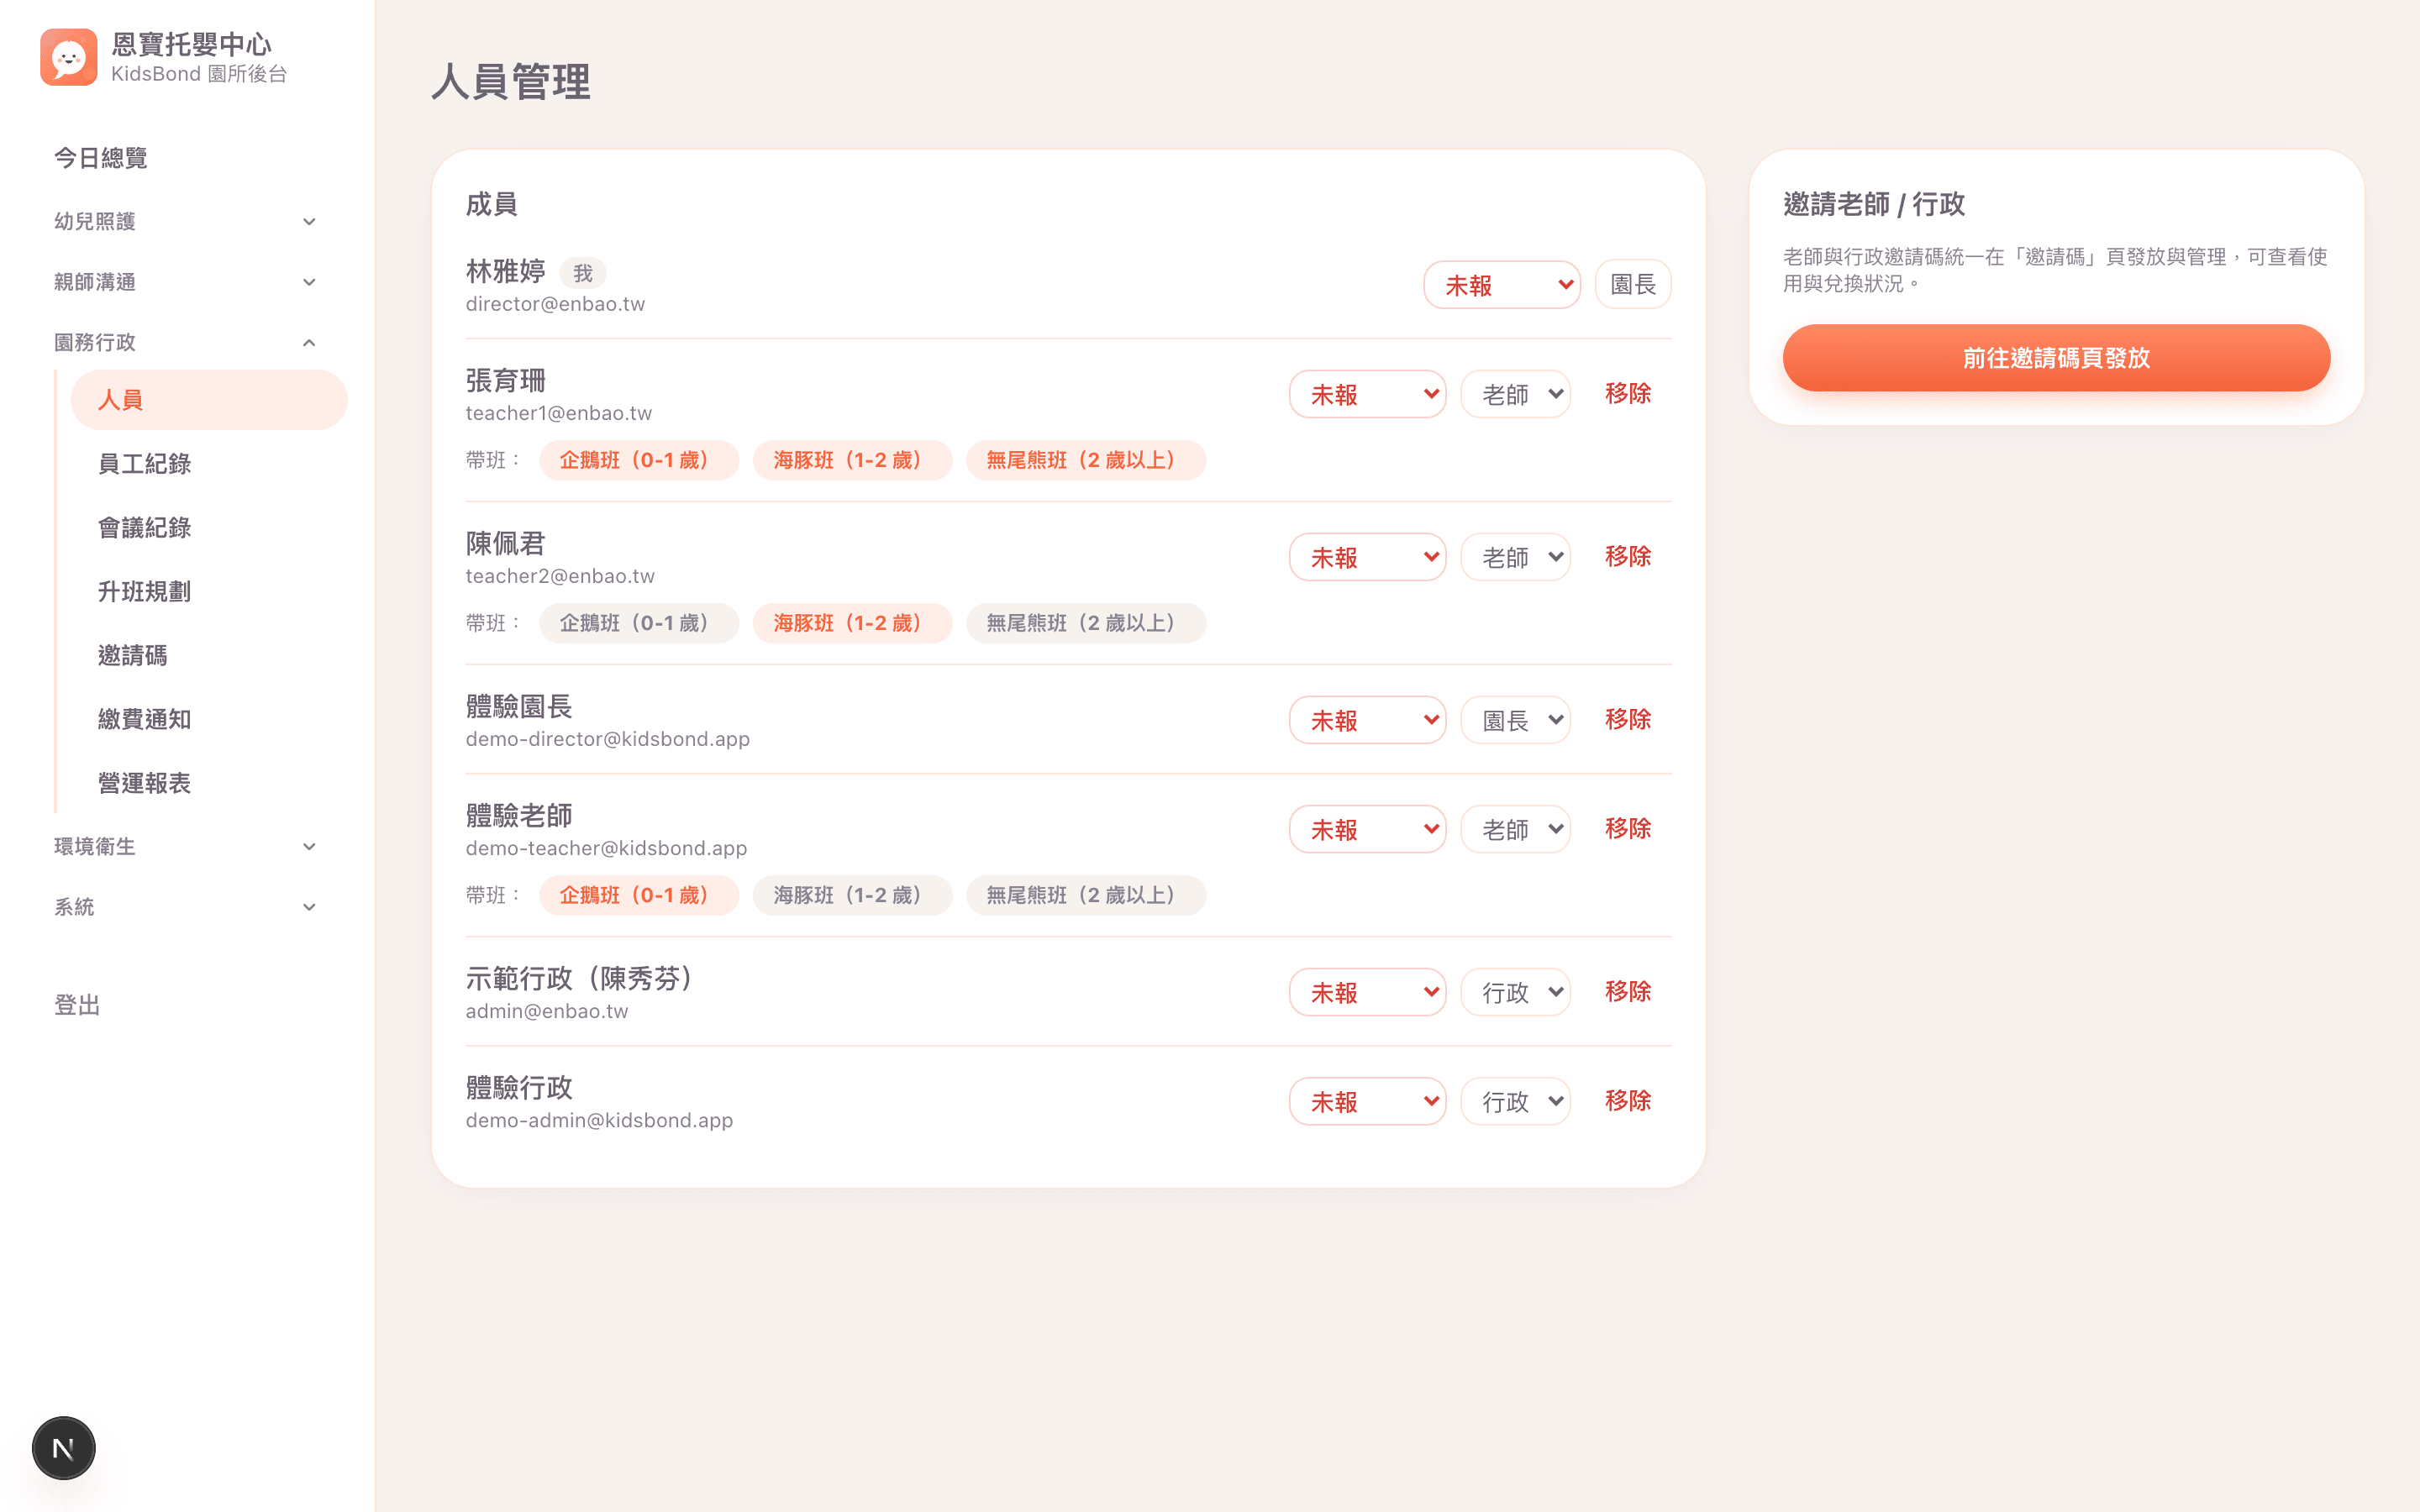Open 陳佩君's 未報 status dropdown
Screen dimensions: 2420x1512
click(1367, 557)
